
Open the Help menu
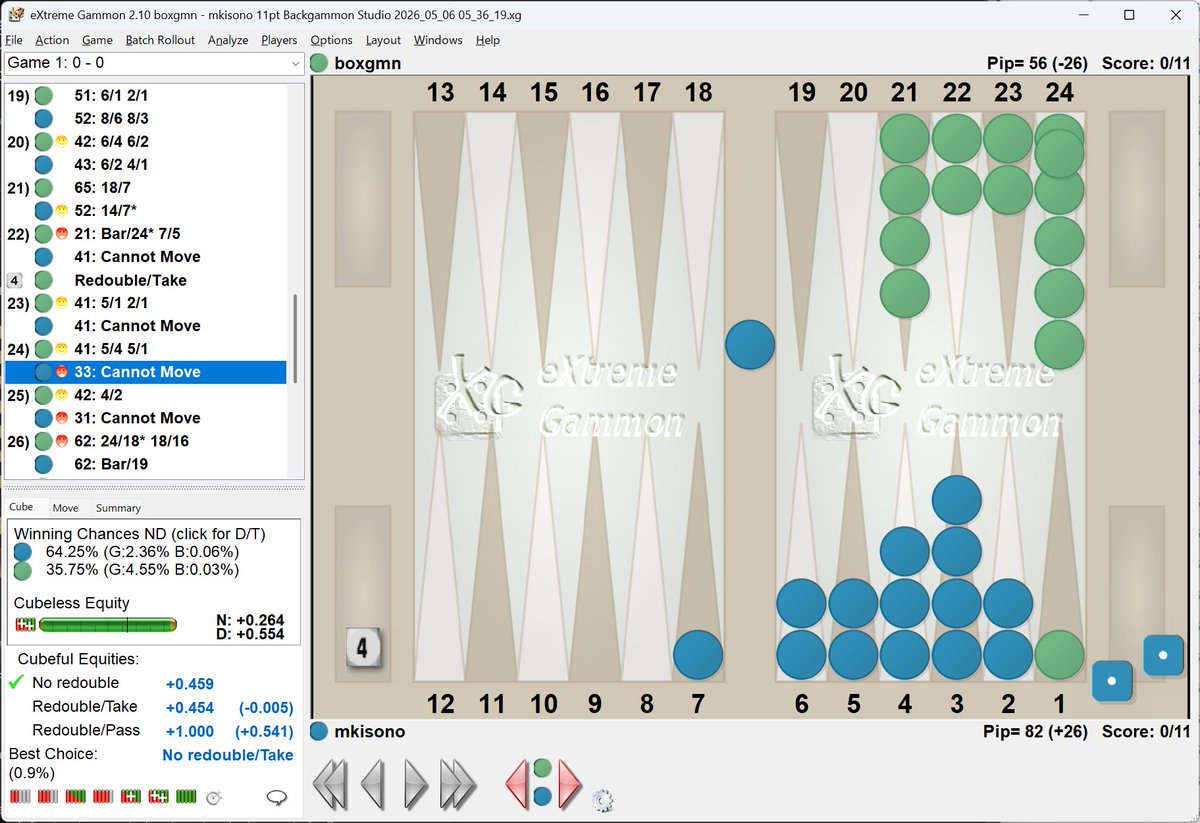(x=488, y=40)
